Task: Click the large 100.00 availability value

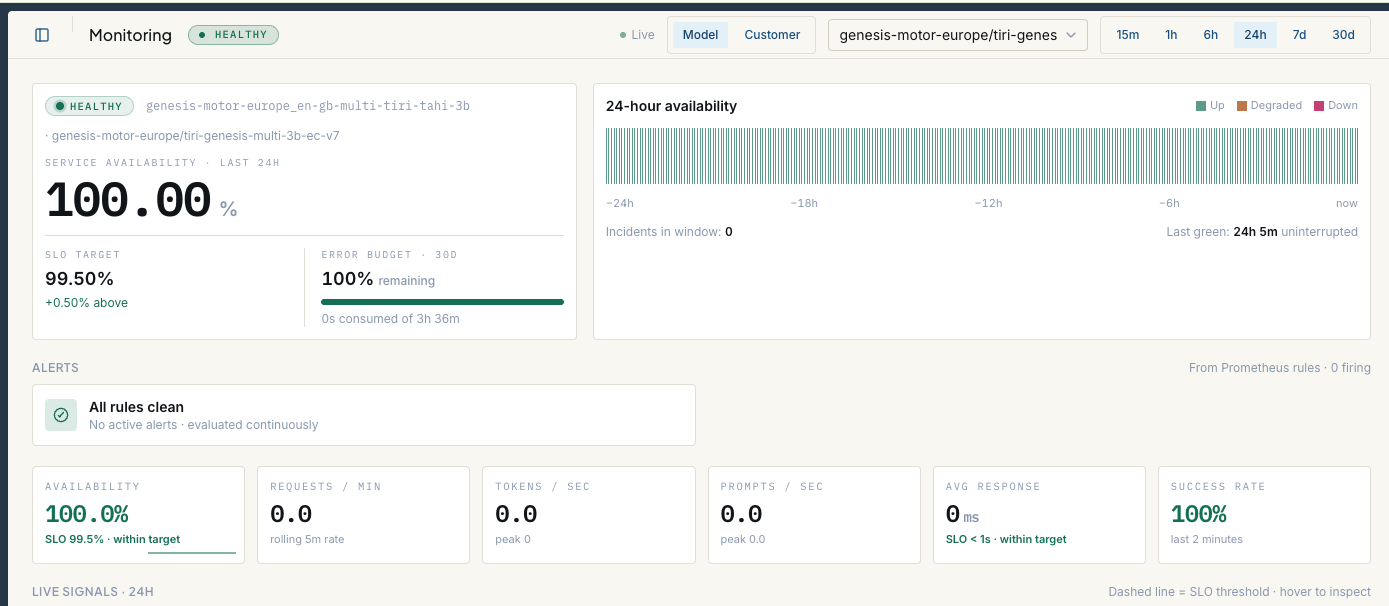Action: pyautogui.click(x=128, y=201)
